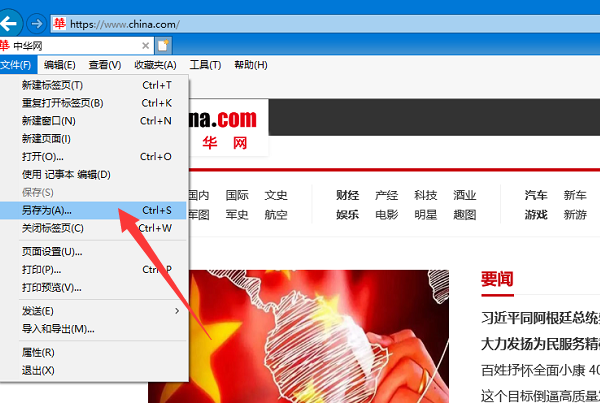Close the 中华网 tab
The width and height of the screenshot is (600, 403).
(x=145, y=46)
